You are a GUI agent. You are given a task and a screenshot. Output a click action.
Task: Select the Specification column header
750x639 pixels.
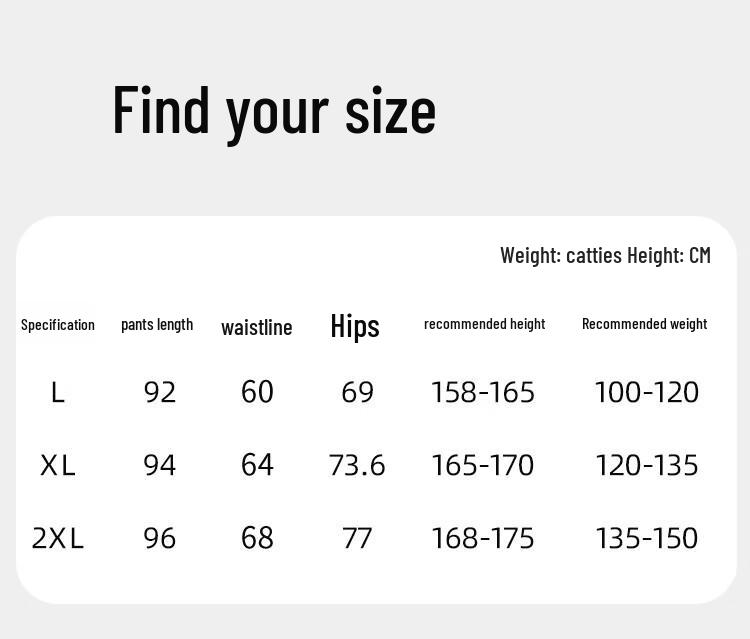tap(58, 325)
